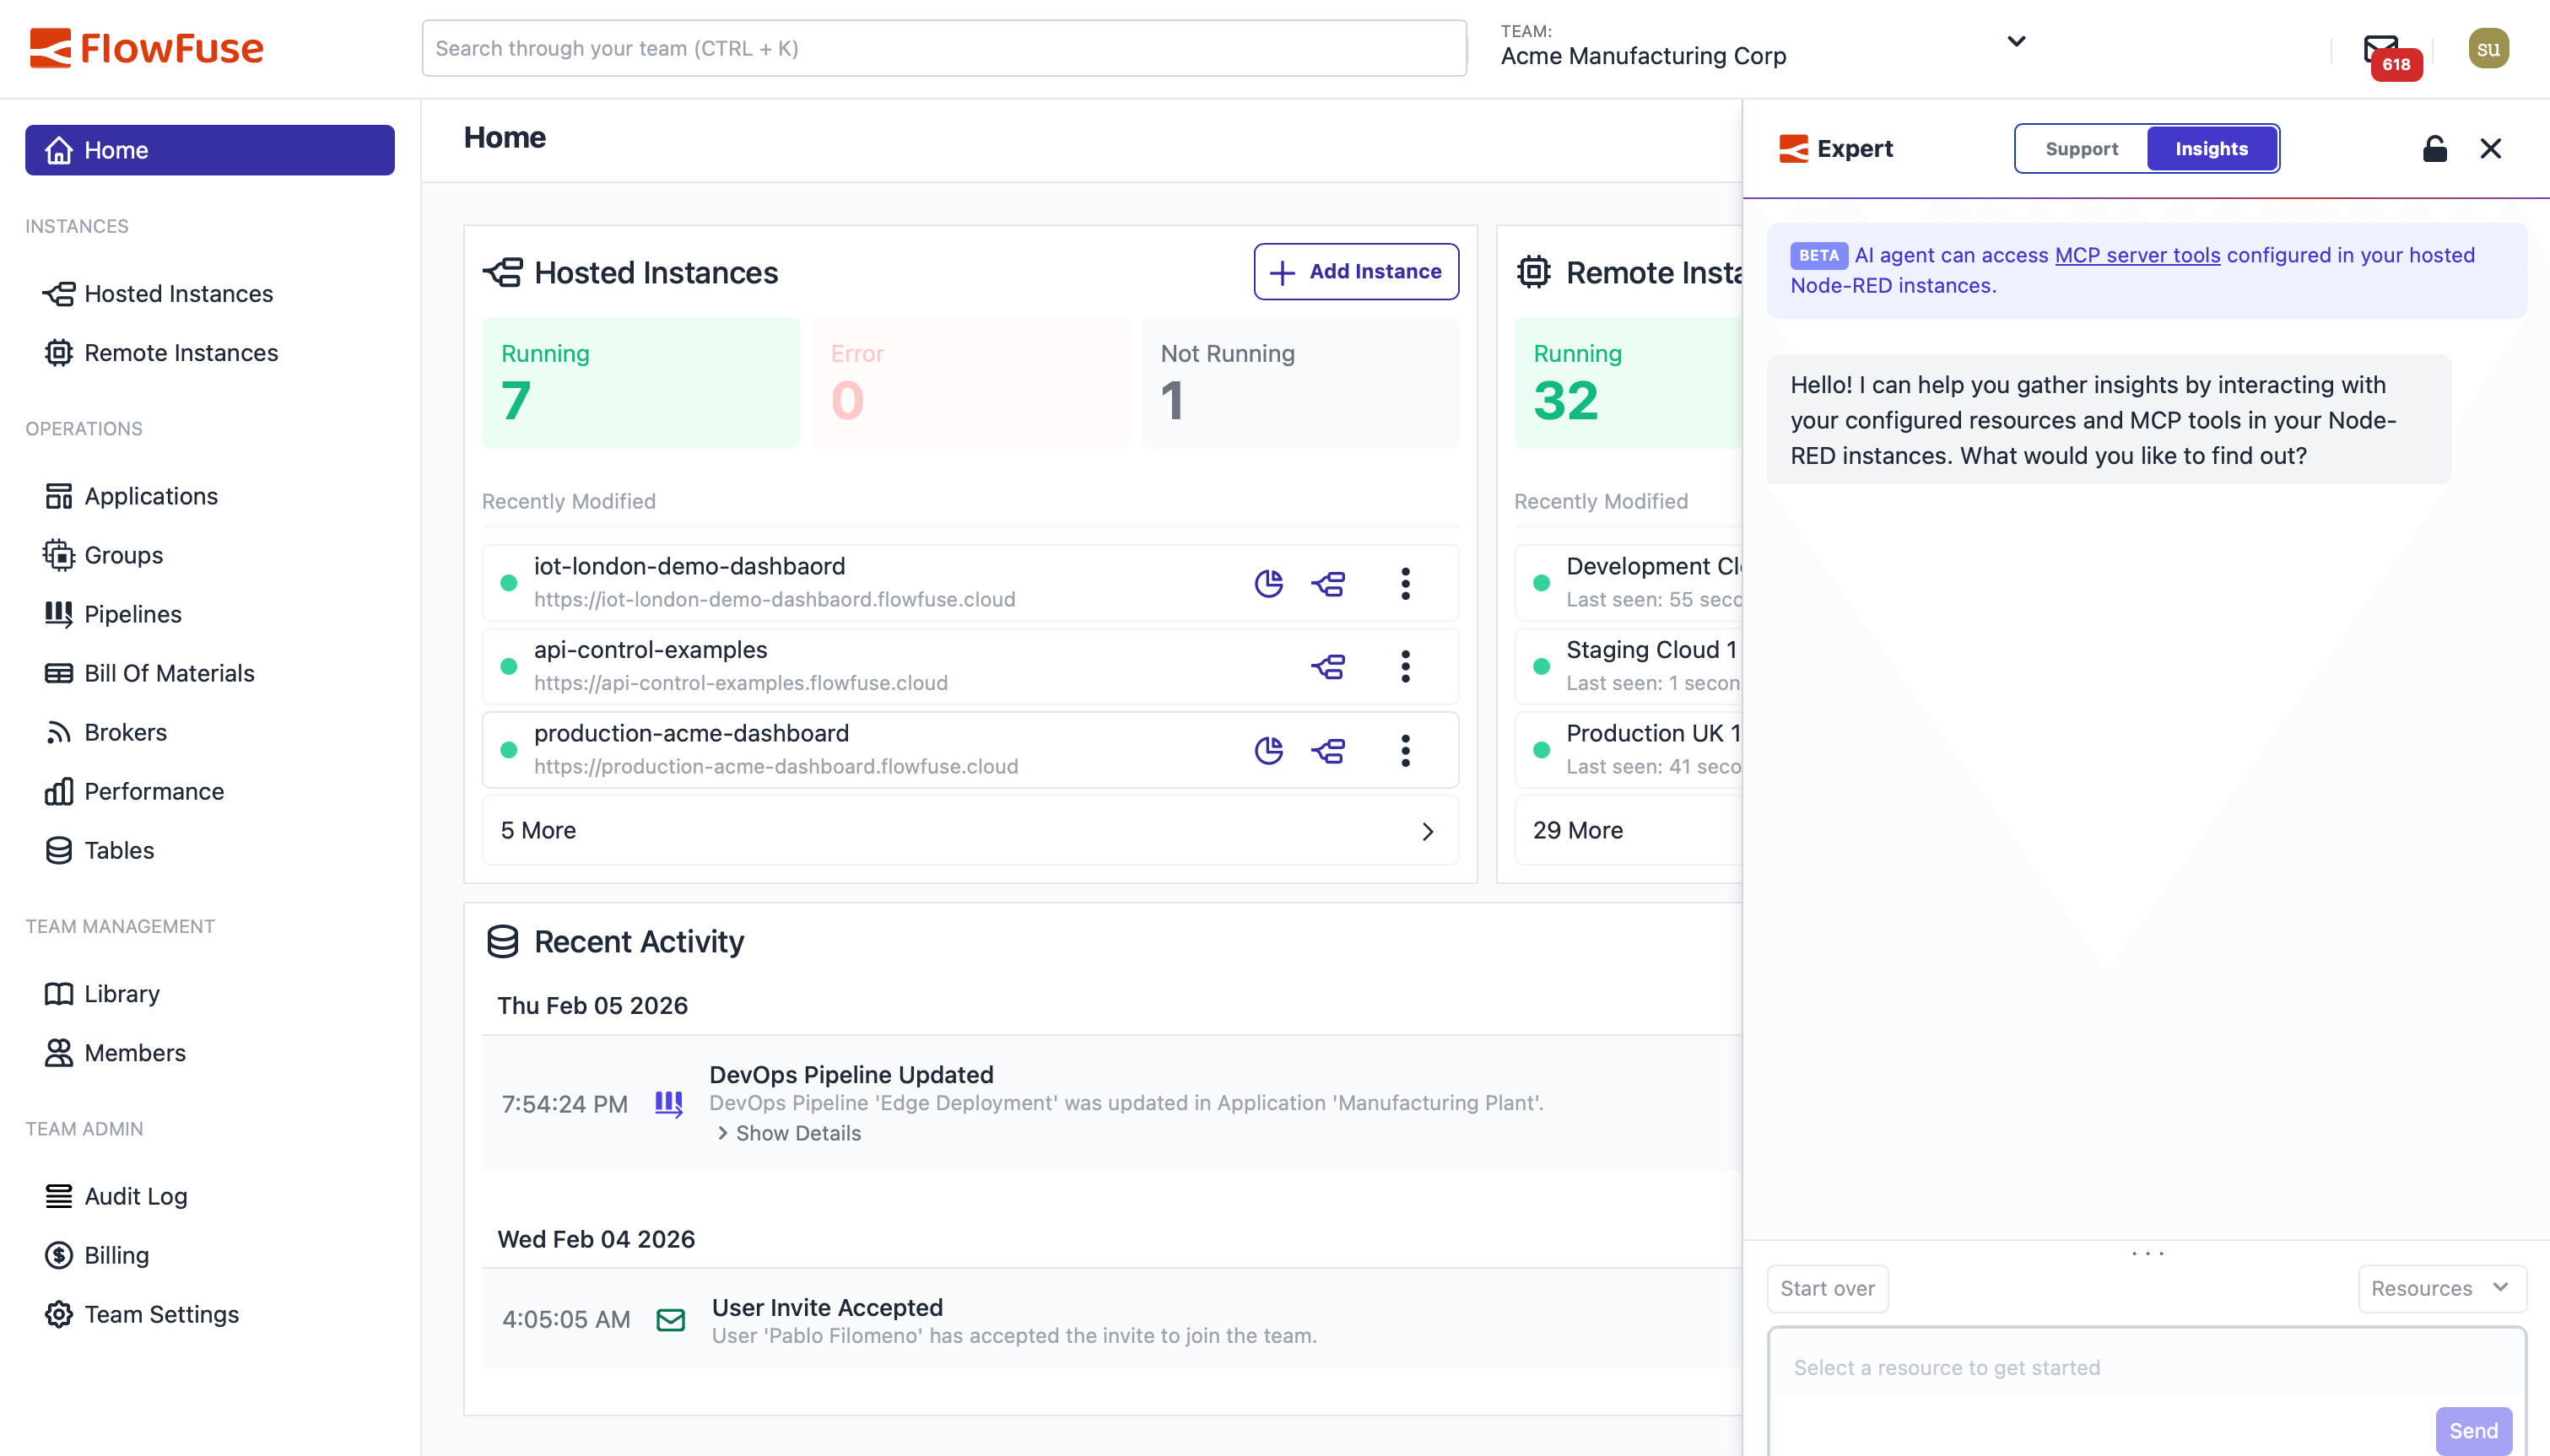Image resolution: width=2550 pixels, height=1456 pixels.
Task: Click the 'su' user avatar
Action: click(2489, 47)
